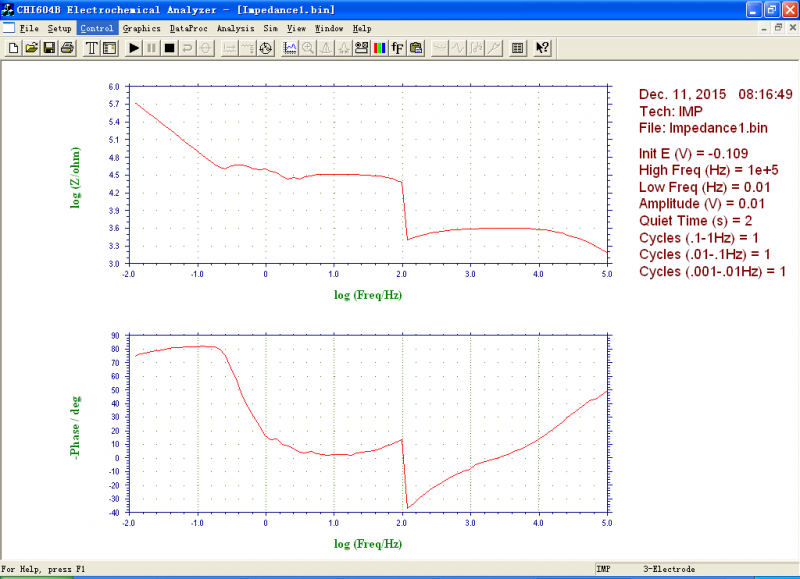The height and width of the screenshot is (579, 800).
Task: Expand the DataProc menu
Action: pyautogui.click(x=189, y=29)
